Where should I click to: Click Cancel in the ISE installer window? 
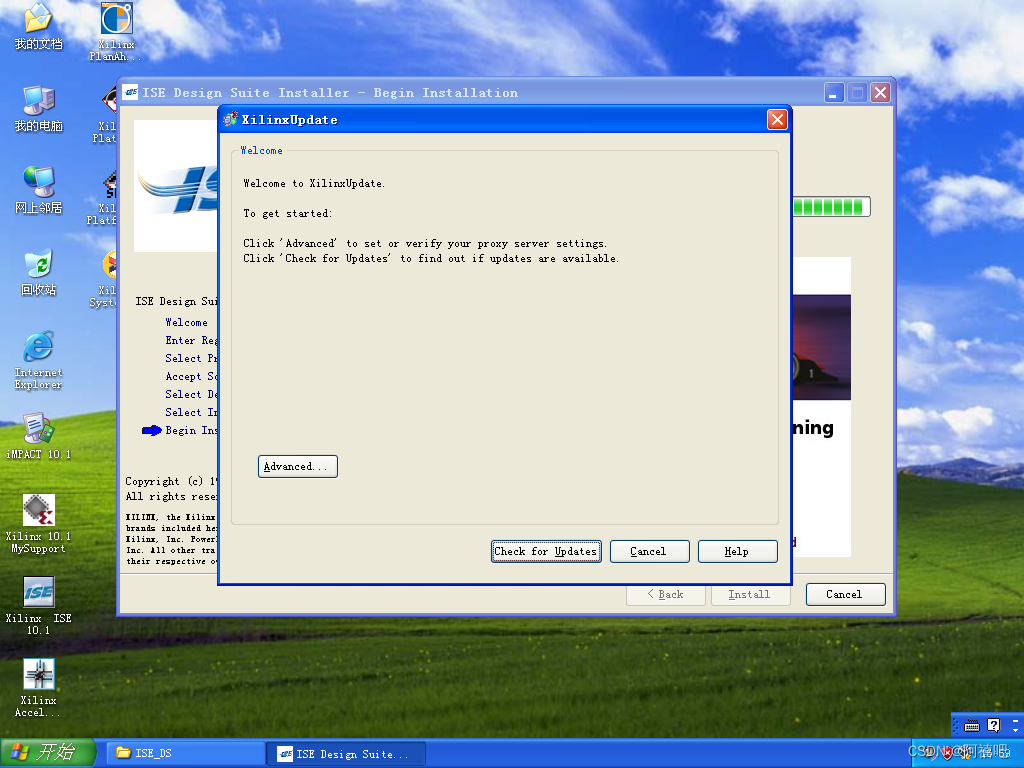tap(845, 594)
